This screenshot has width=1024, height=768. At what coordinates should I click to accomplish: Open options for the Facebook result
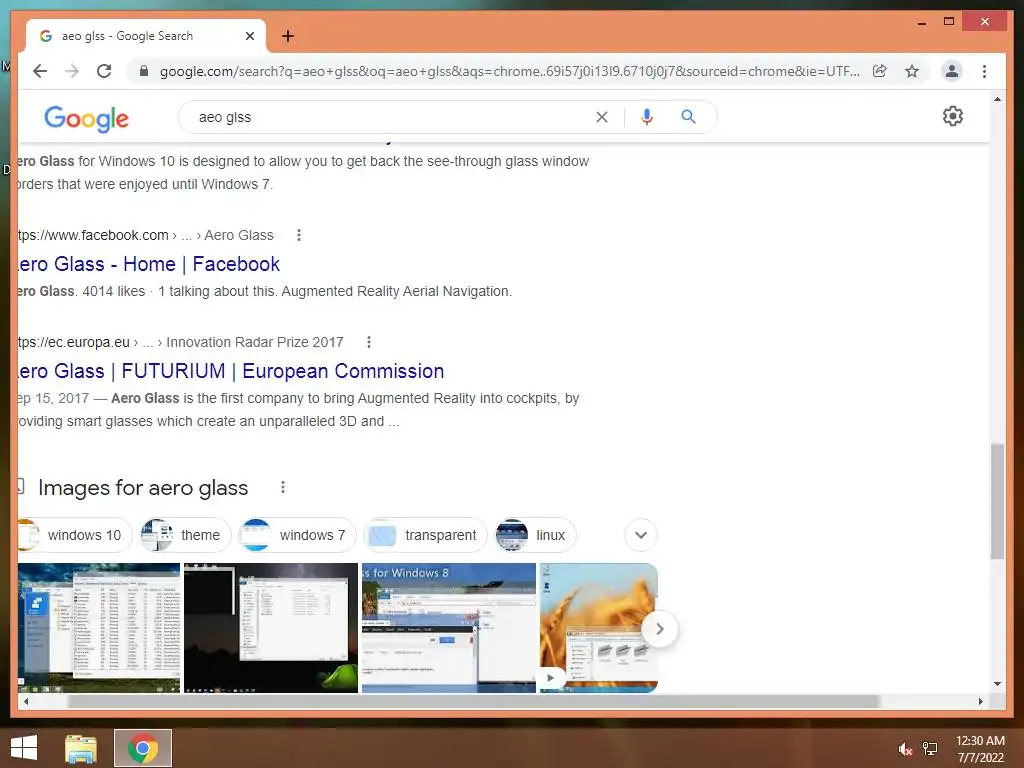pyautogui.click(x=299, y=235)
